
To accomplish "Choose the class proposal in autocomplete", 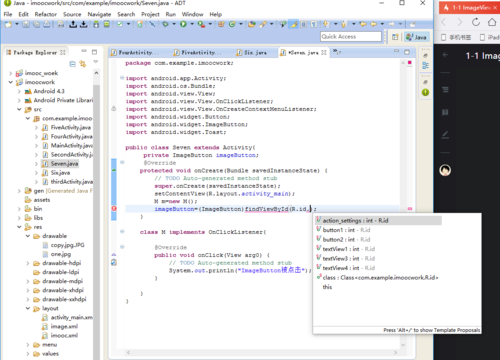I will [378, 277].
